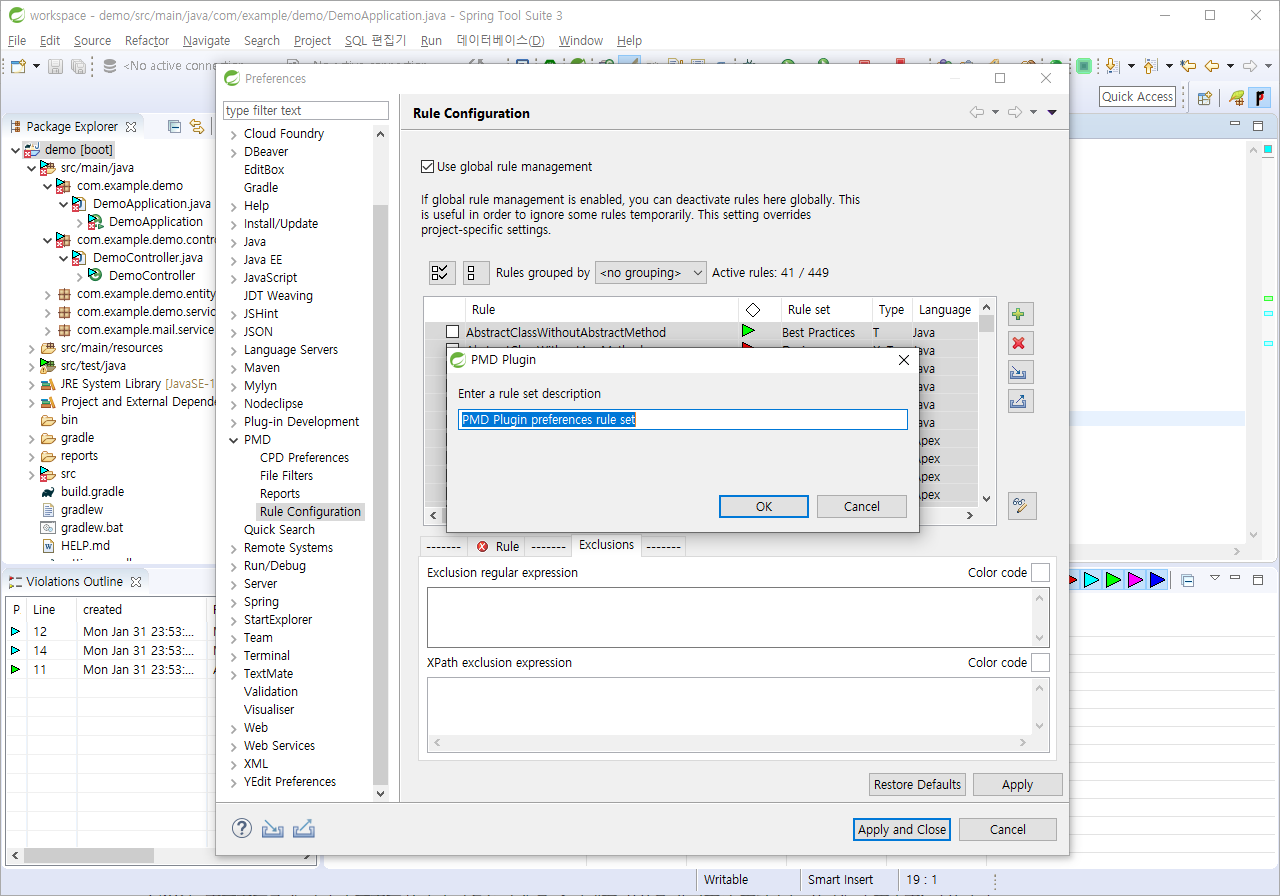Viewport: 1280px width, 896px height.
Task: Click the check-all rules icon
Action: (441, 273)
